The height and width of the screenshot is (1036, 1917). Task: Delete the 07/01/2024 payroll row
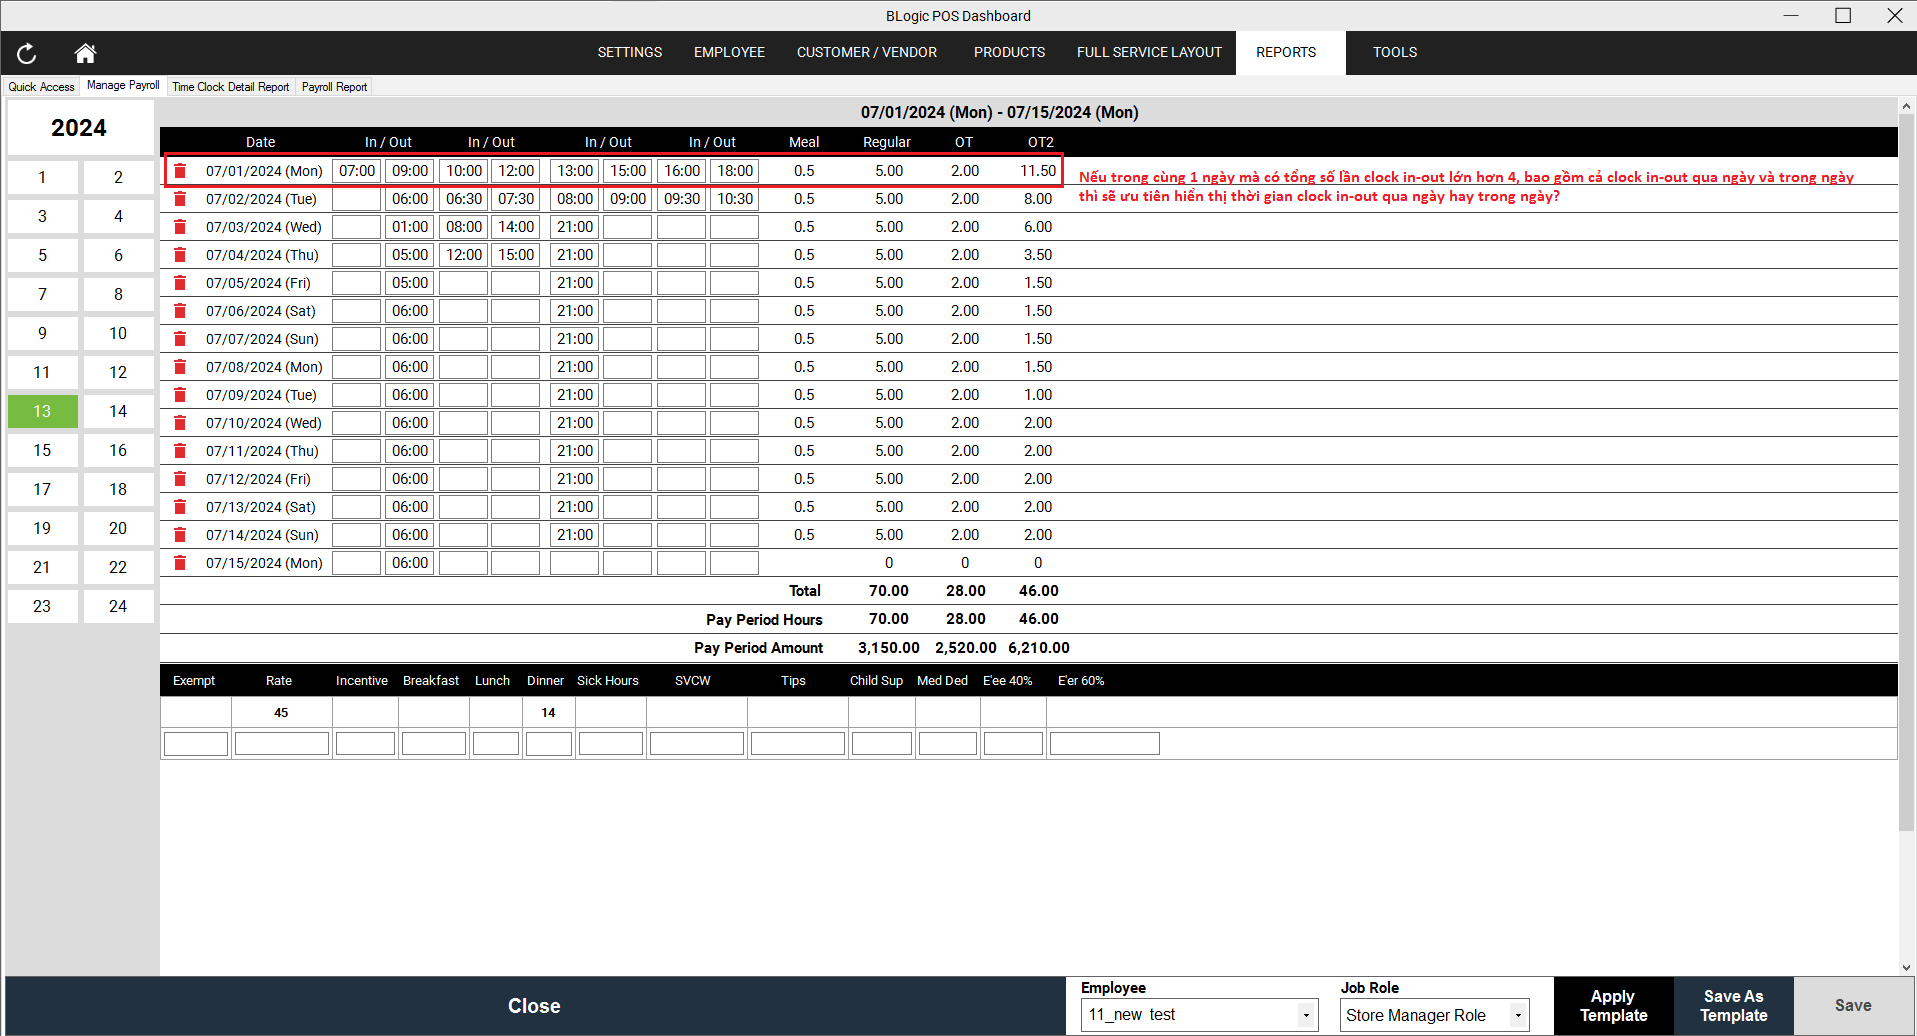[180, 170]
